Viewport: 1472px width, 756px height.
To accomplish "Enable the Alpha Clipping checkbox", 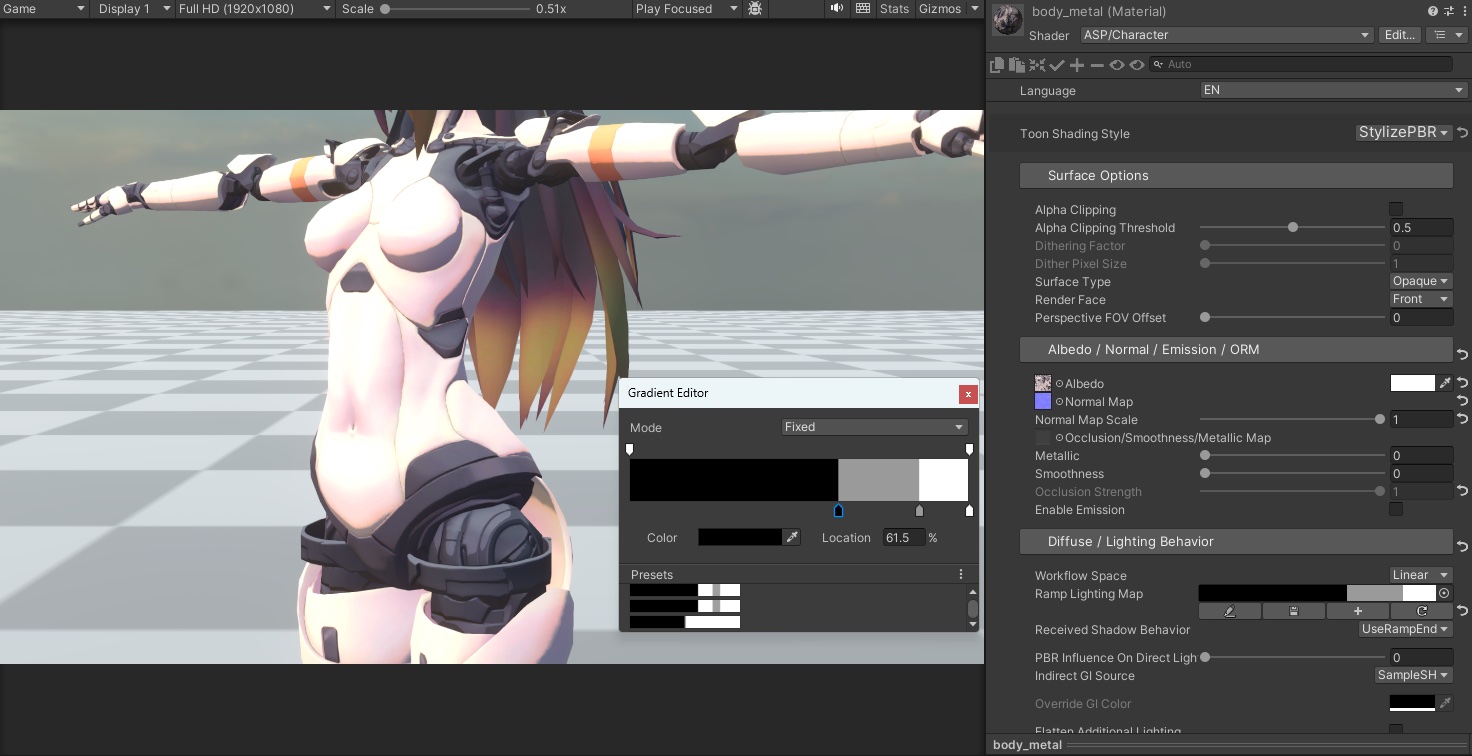I will [x=1396, y=209].
